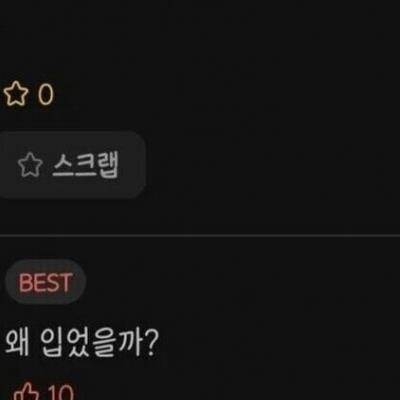
Task: Click the question mark ending the comment
Action: (152, 343)
